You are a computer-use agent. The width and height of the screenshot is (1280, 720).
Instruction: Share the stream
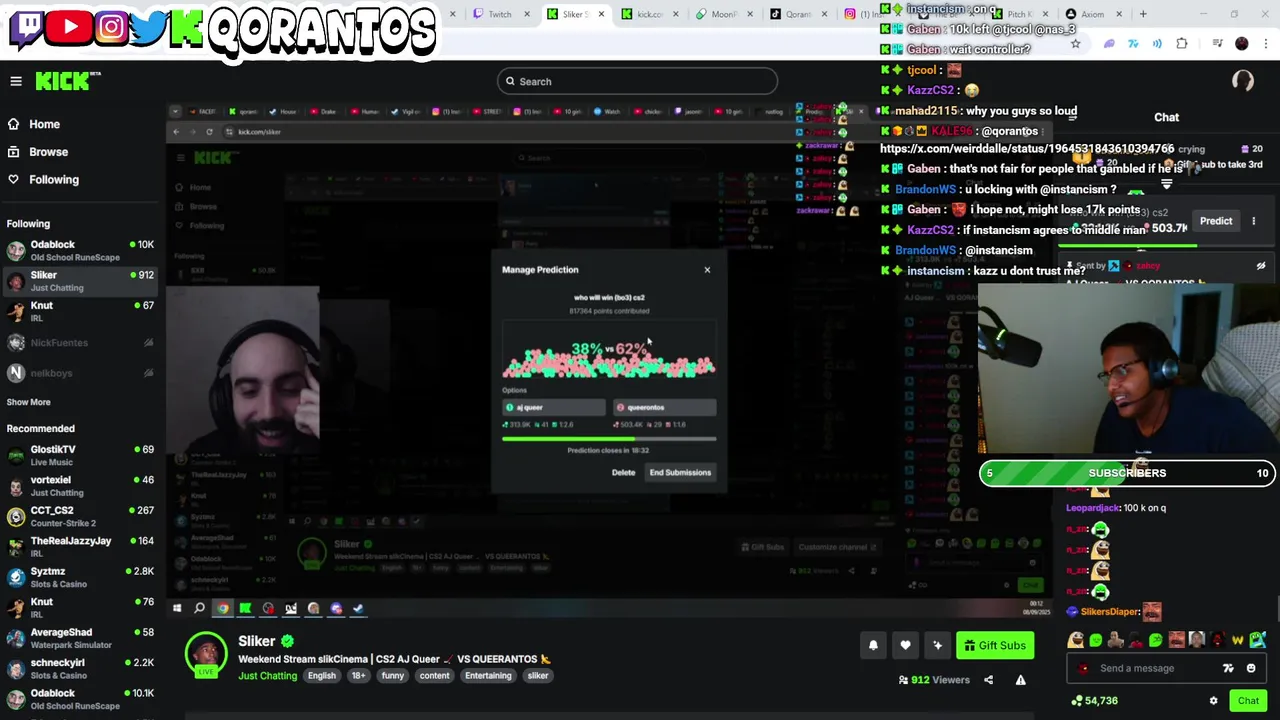point(988,680)
